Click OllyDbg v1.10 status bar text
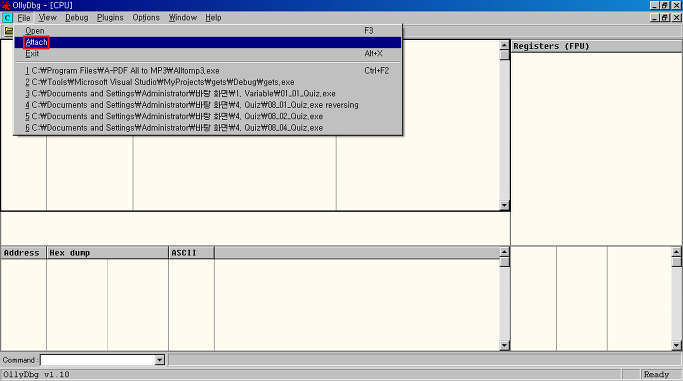Screen dimensions: 683x381 [x=37, y=374]
